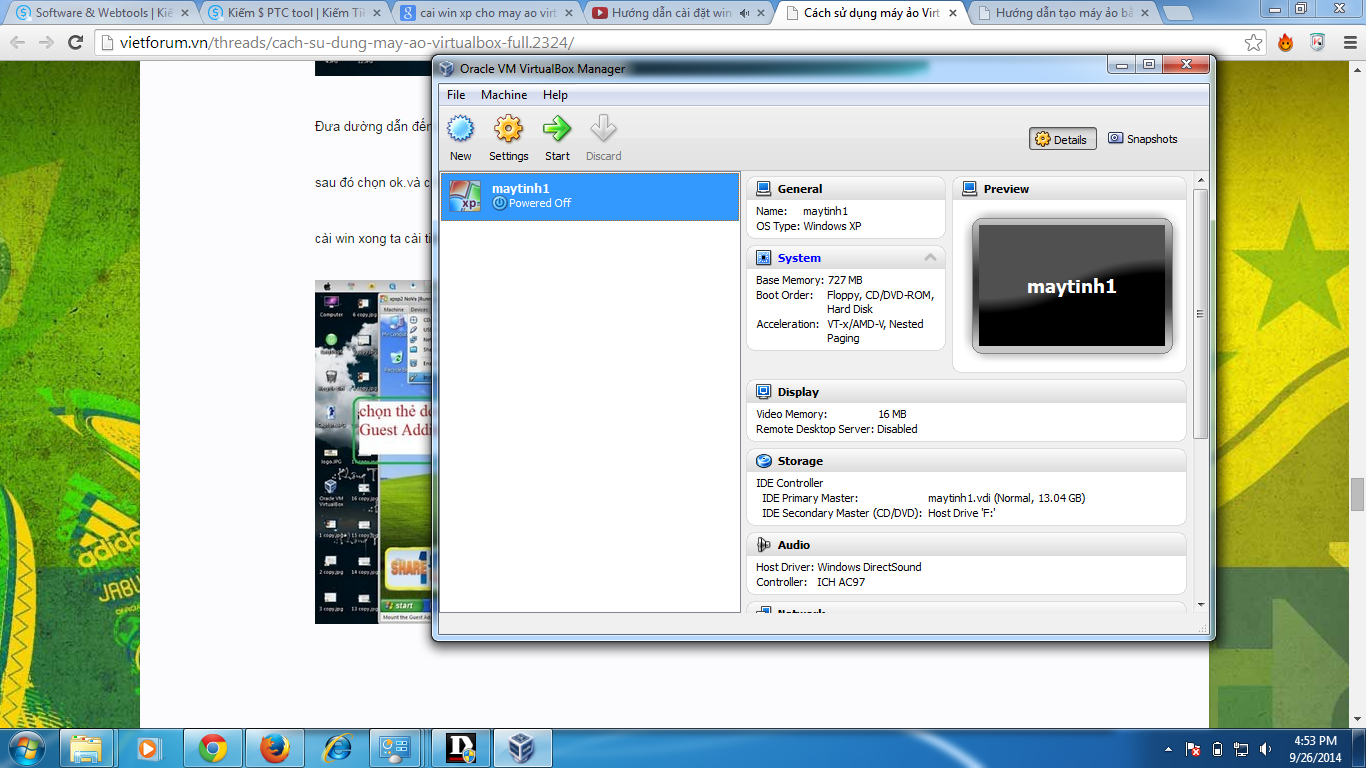Bookmark the page with the star icon
This screenshot has width=1366, height=768.
coord(1253,42)
